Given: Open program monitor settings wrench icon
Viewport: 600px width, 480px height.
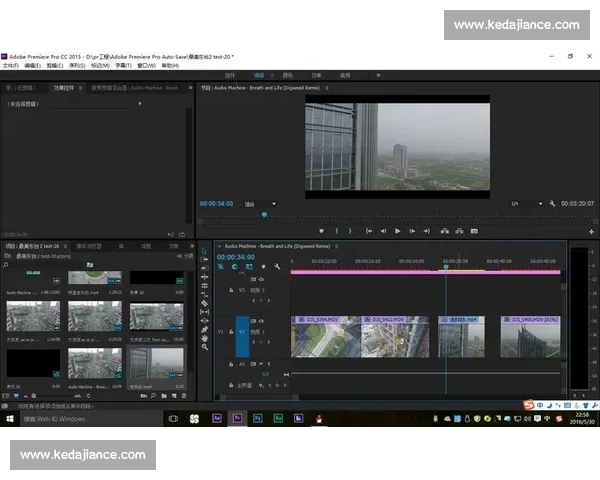Looking at the screenshot, I should [552, 203].
